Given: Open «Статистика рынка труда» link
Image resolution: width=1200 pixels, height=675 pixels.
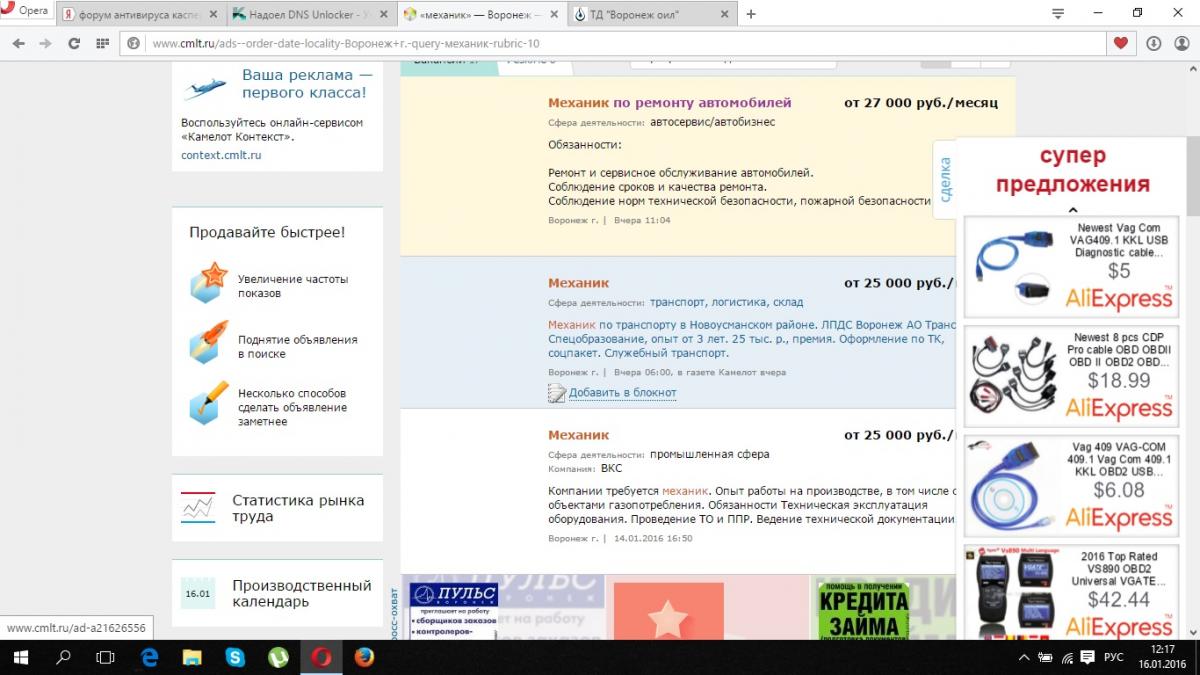Looking at the screenshot, I should coord(298,508).
